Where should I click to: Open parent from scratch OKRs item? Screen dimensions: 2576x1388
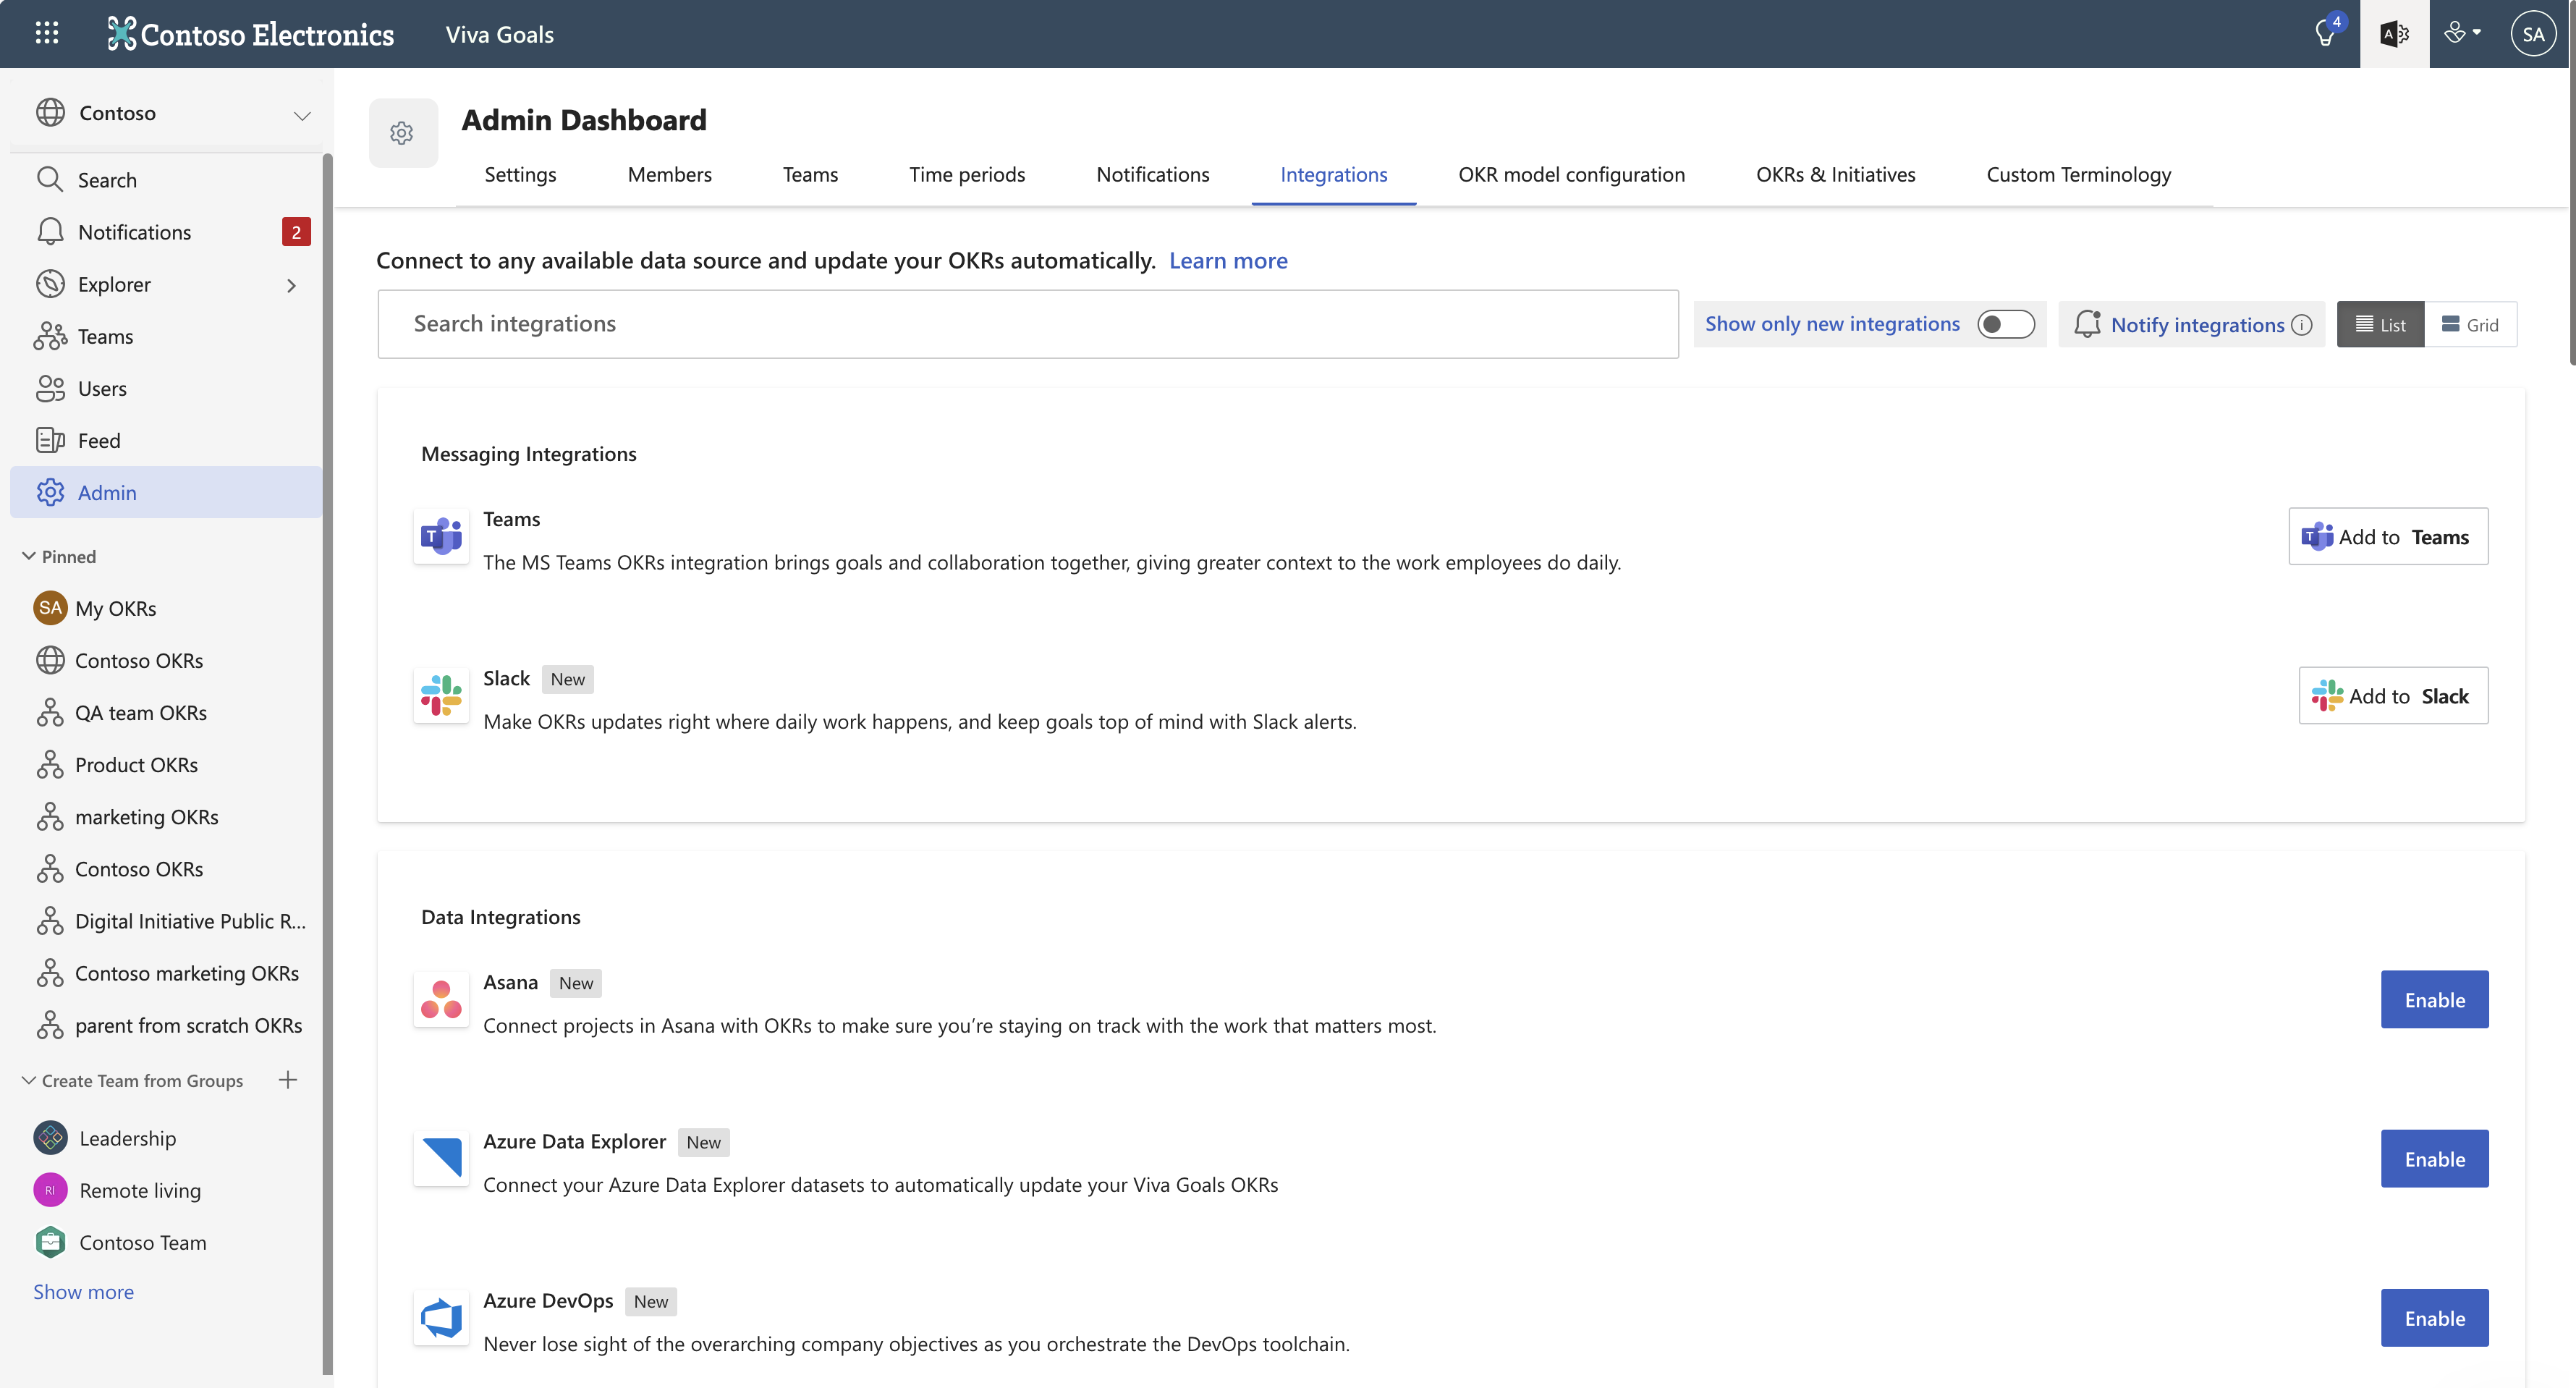tap(166, 1025)
